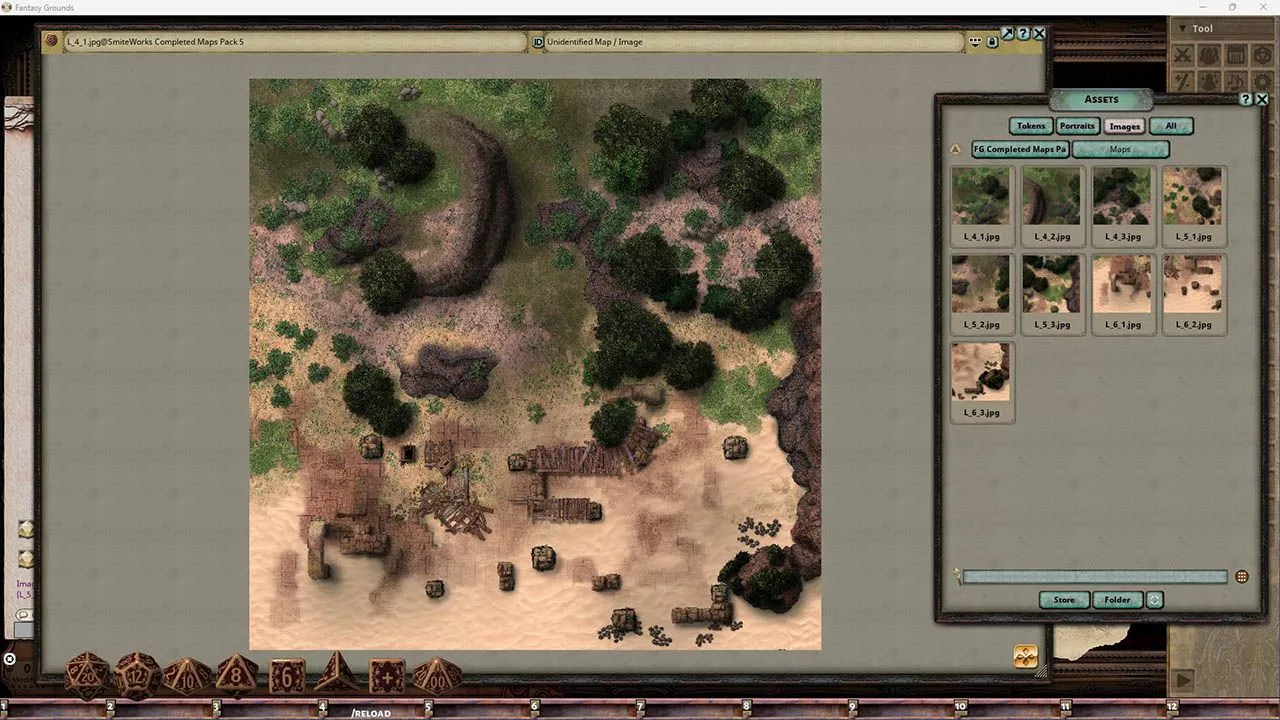Toggle the map window lock icon
The height and width of the screenshot is (720, 1280).
pyautogui.click(x=992, y=42)
